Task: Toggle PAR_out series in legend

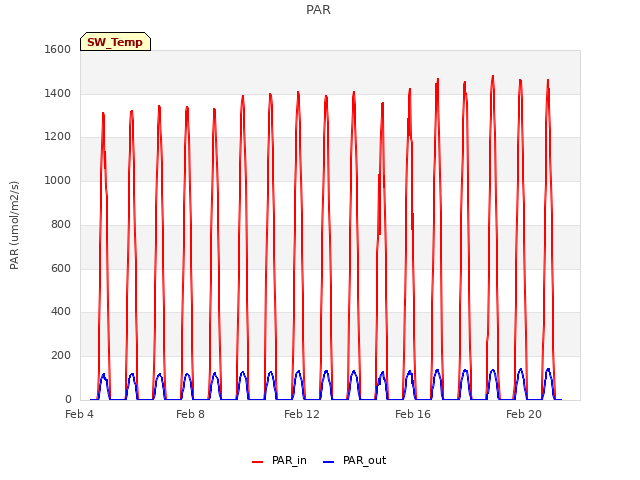Action: 354,460
